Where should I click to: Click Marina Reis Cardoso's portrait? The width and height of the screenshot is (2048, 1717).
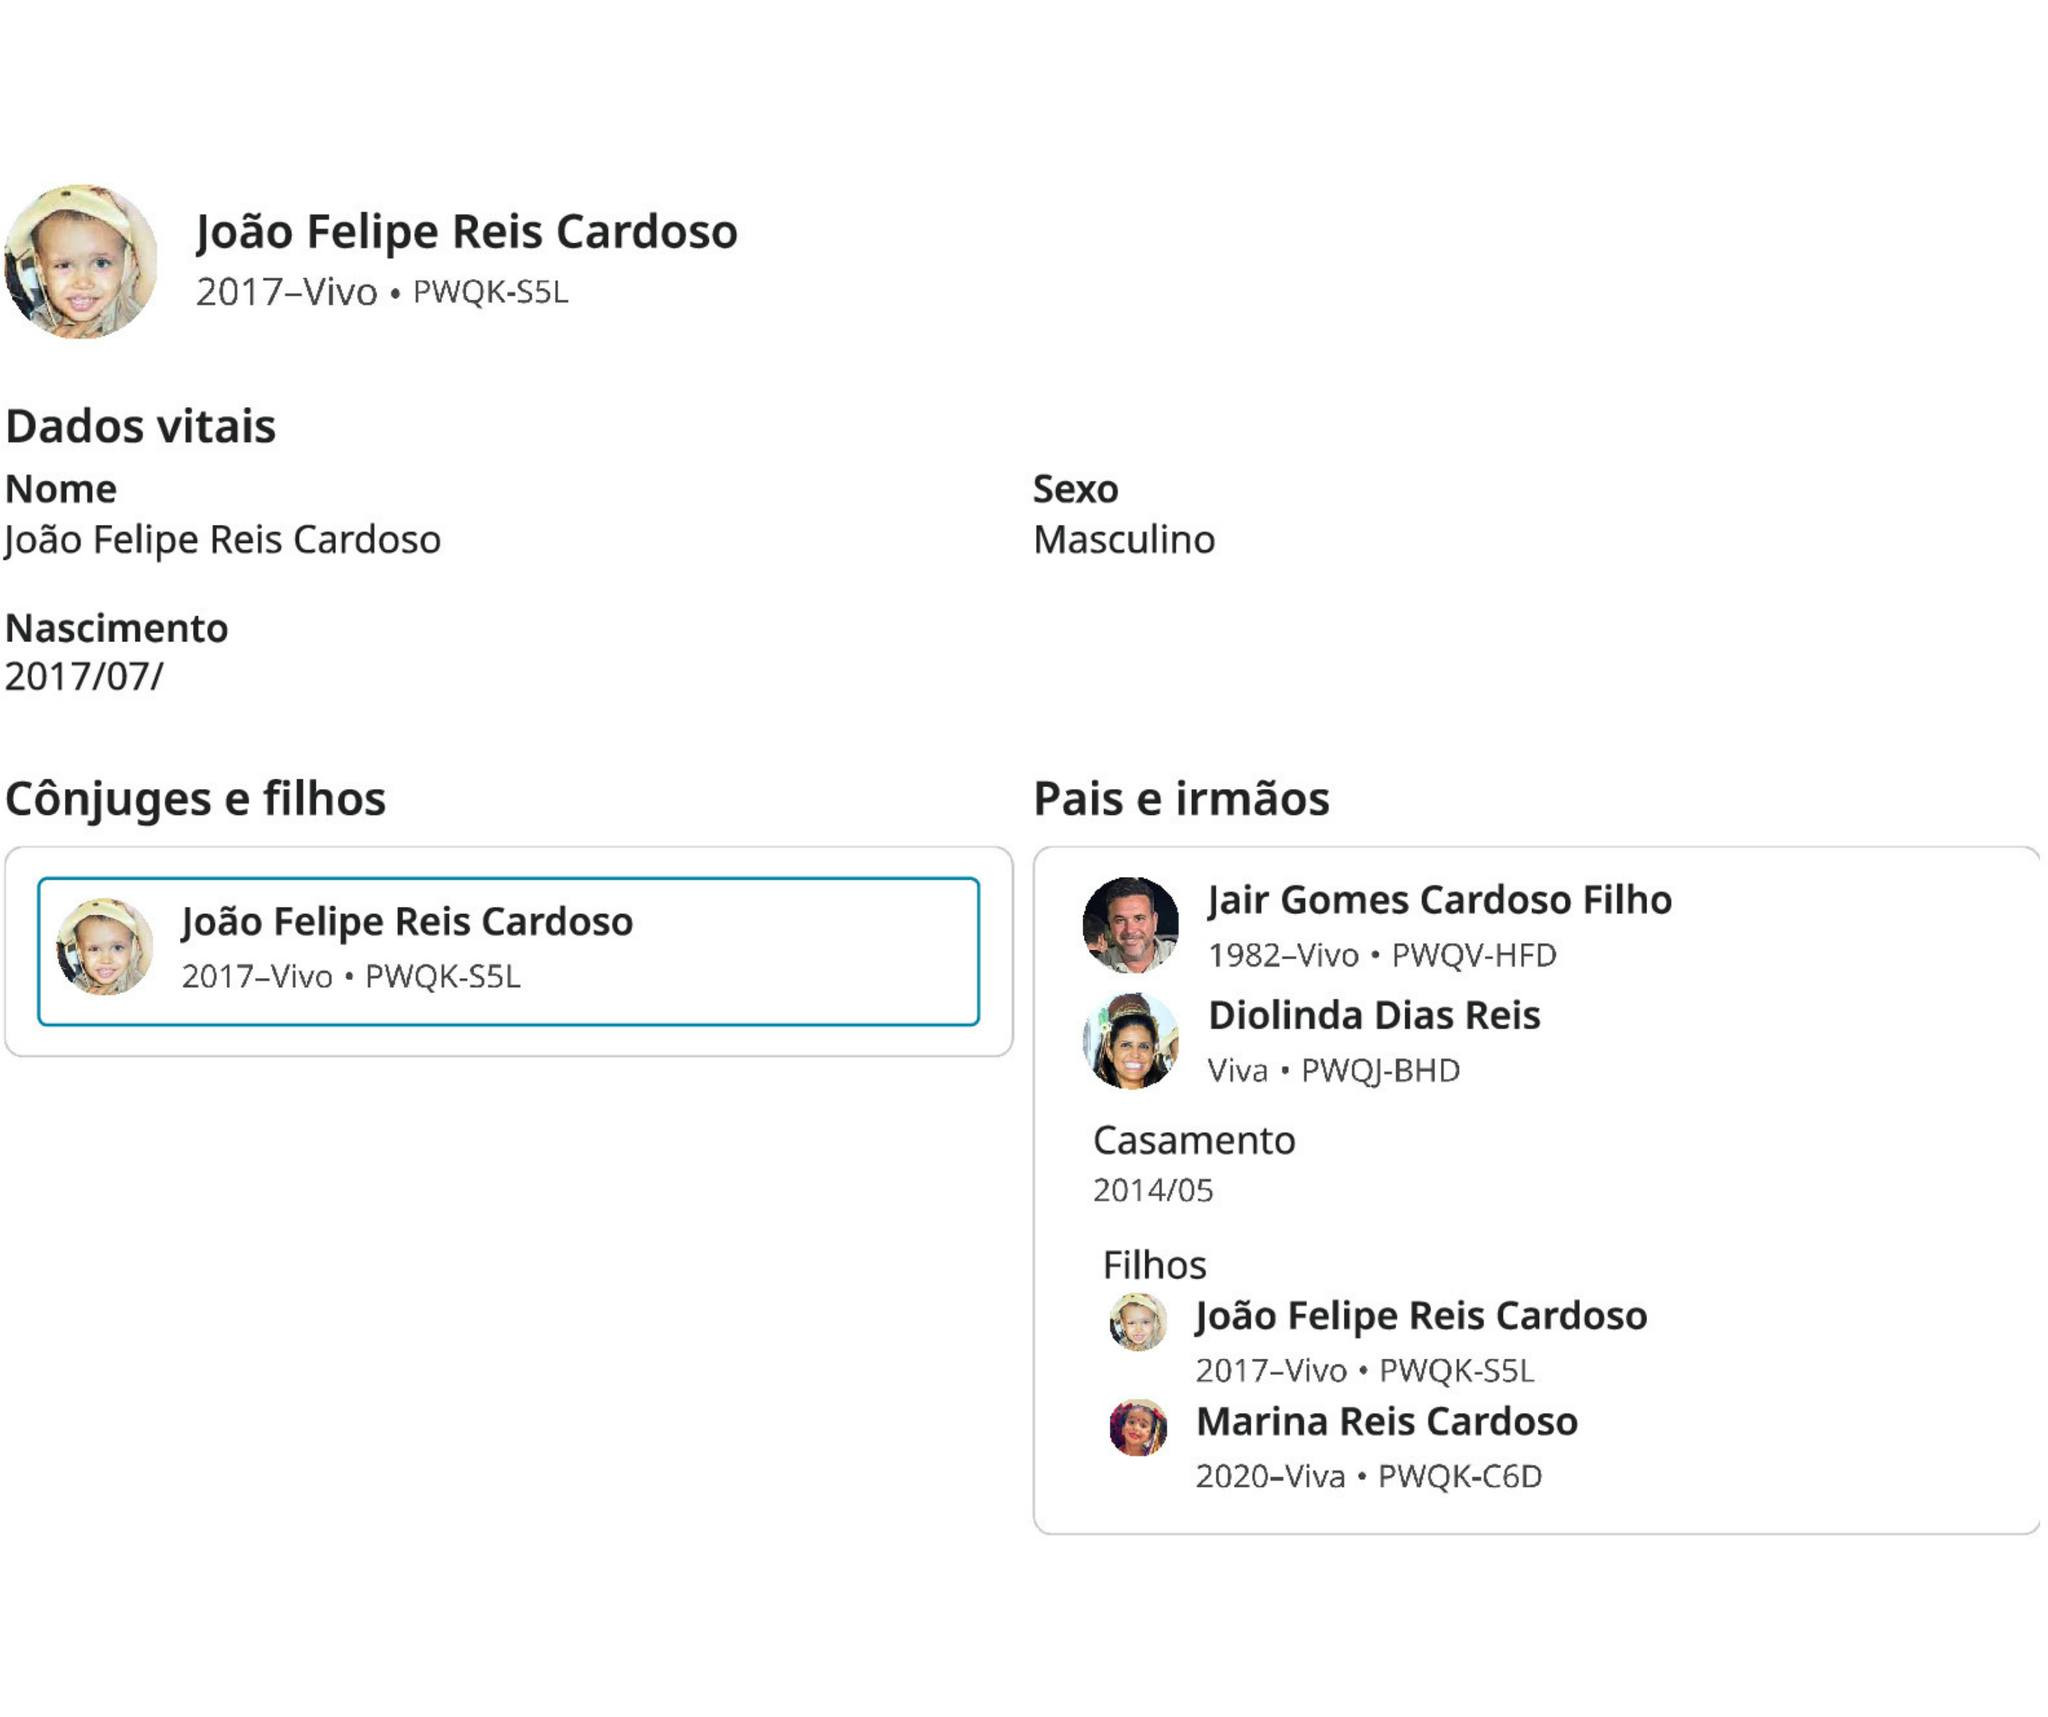click(x=1138, y=1427)
